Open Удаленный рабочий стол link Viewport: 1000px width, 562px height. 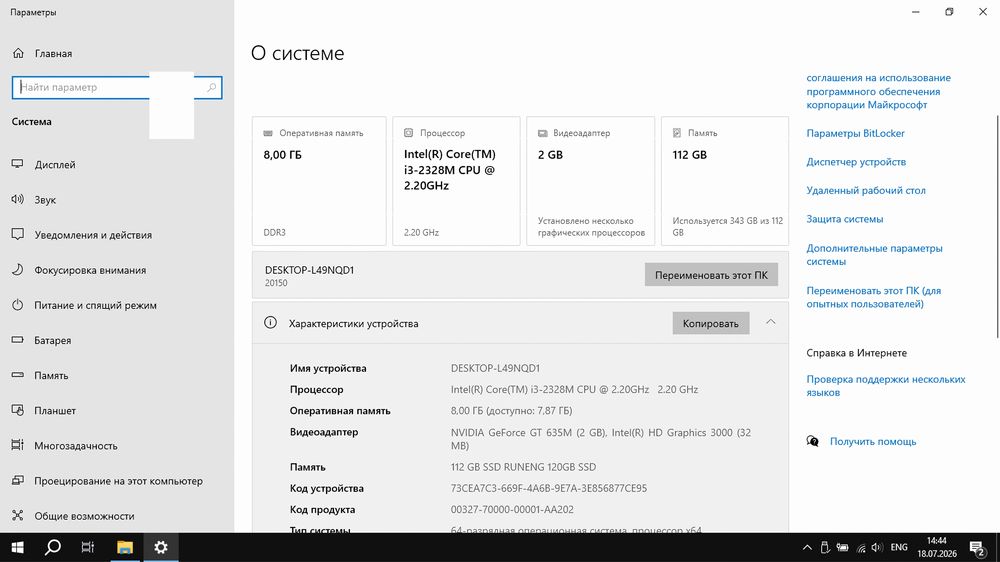coord(865,190)
